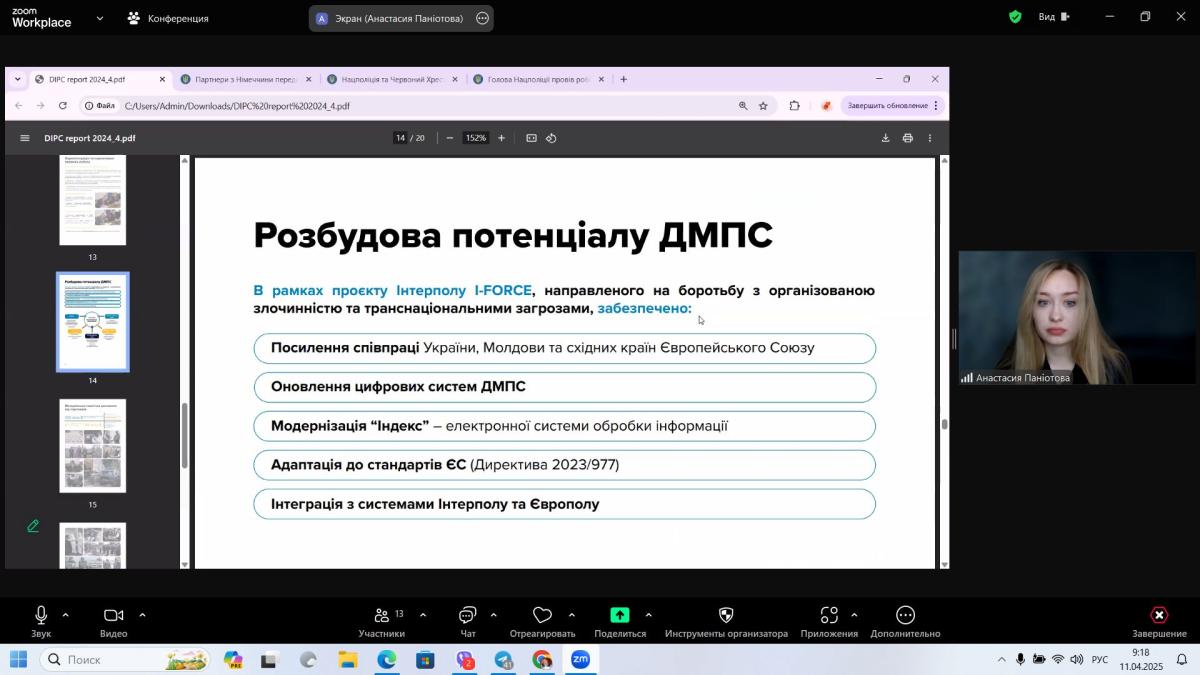
Task: Click the End meeting button (Завершение)
Action: 1159,616
